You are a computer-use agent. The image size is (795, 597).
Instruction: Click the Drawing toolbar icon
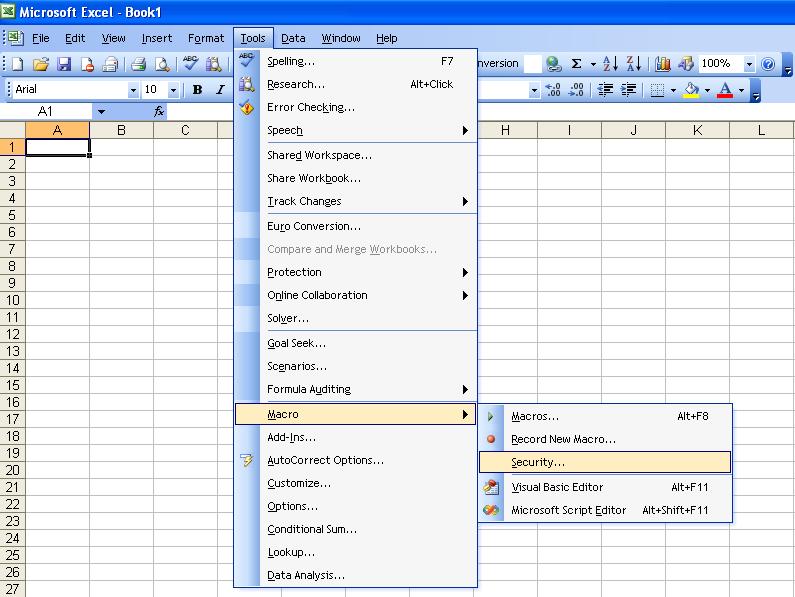pyautogui.click(x=685, y=63)
